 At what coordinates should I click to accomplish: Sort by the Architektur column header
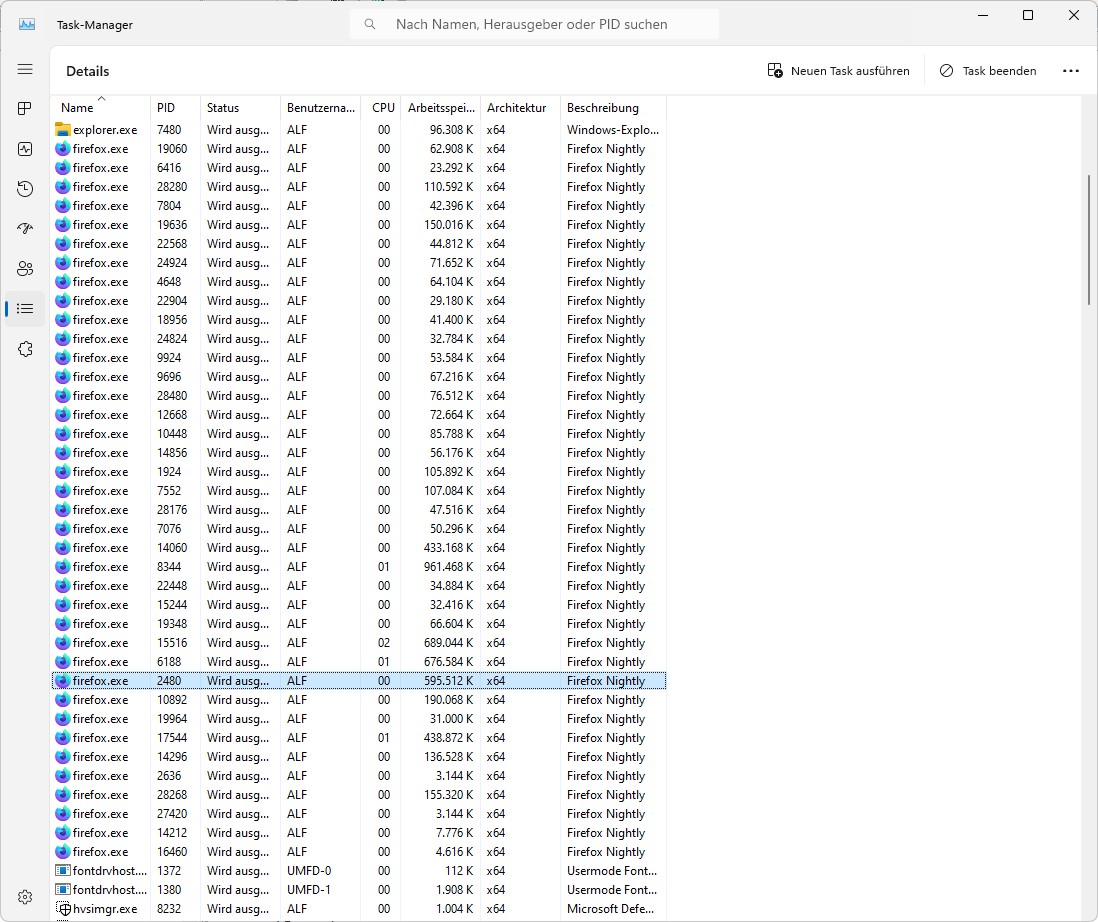click(520, 108)
